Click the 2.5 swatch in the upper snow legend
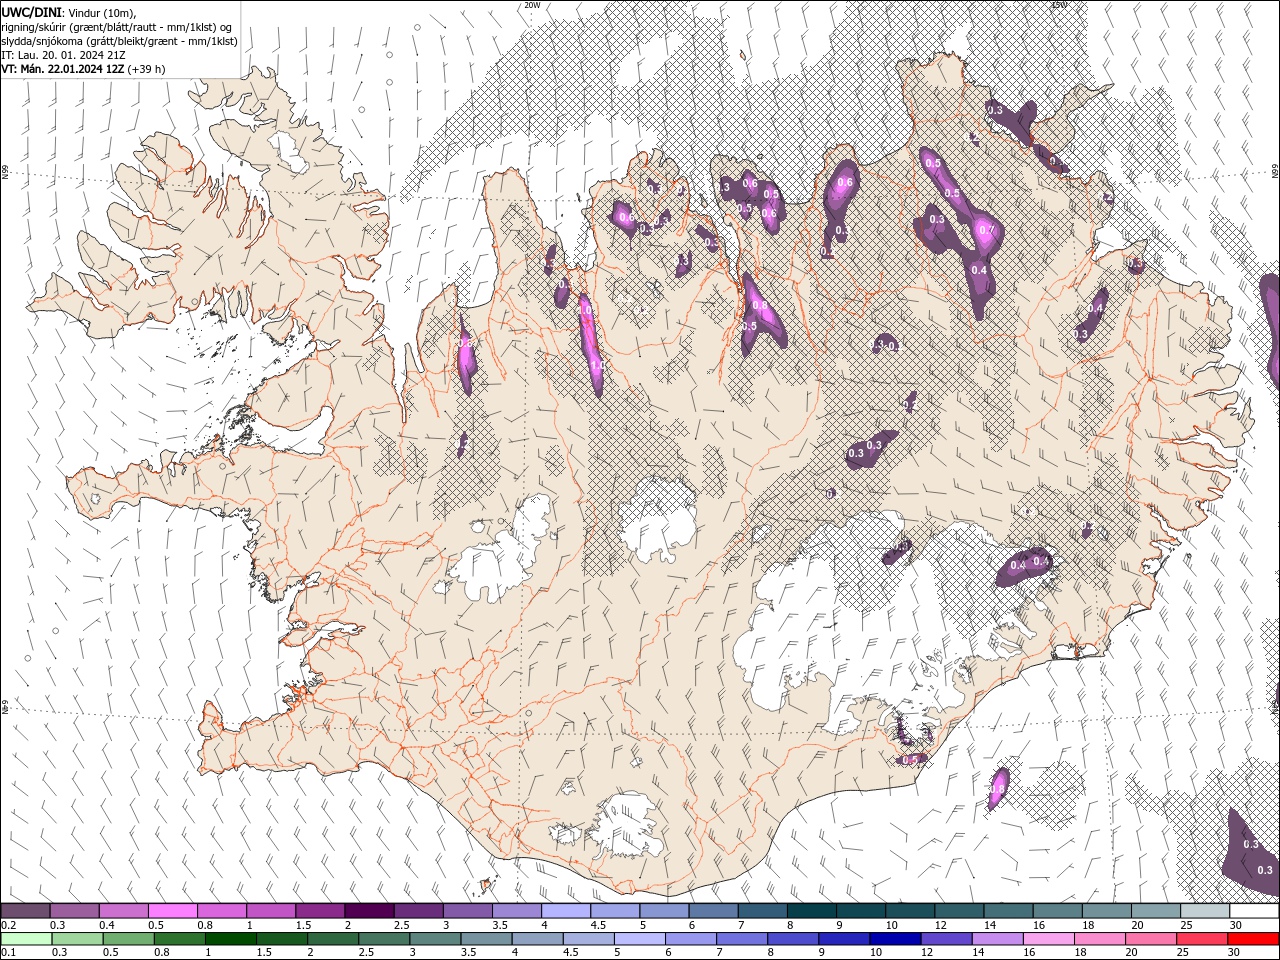The image size is (1280, 960). click(417, 911)
